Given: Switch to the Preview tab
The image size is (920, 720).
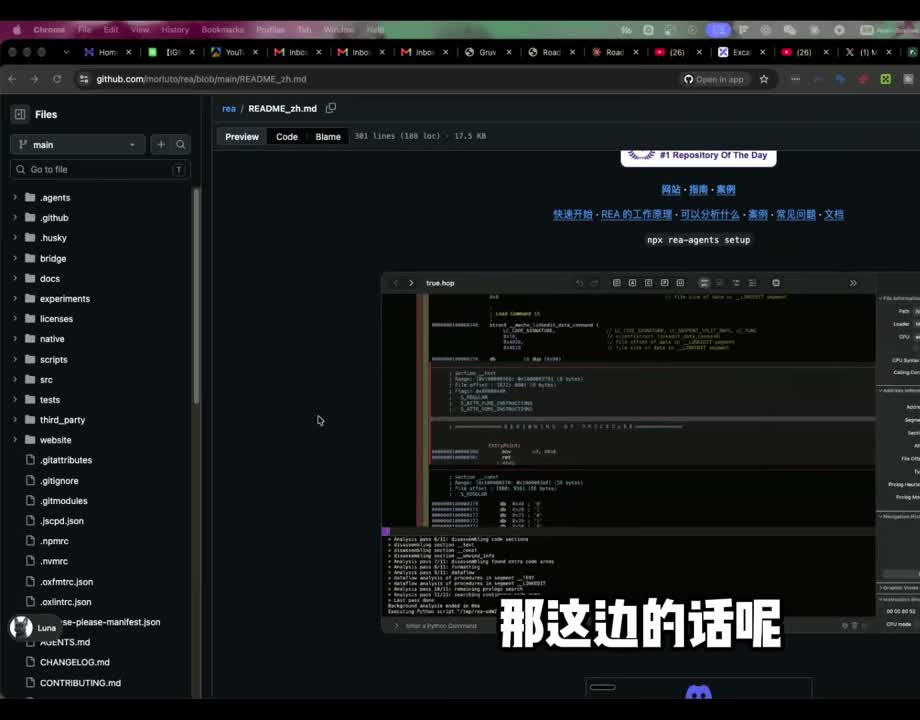Looking at the screenshot, I should pos(242,136).
